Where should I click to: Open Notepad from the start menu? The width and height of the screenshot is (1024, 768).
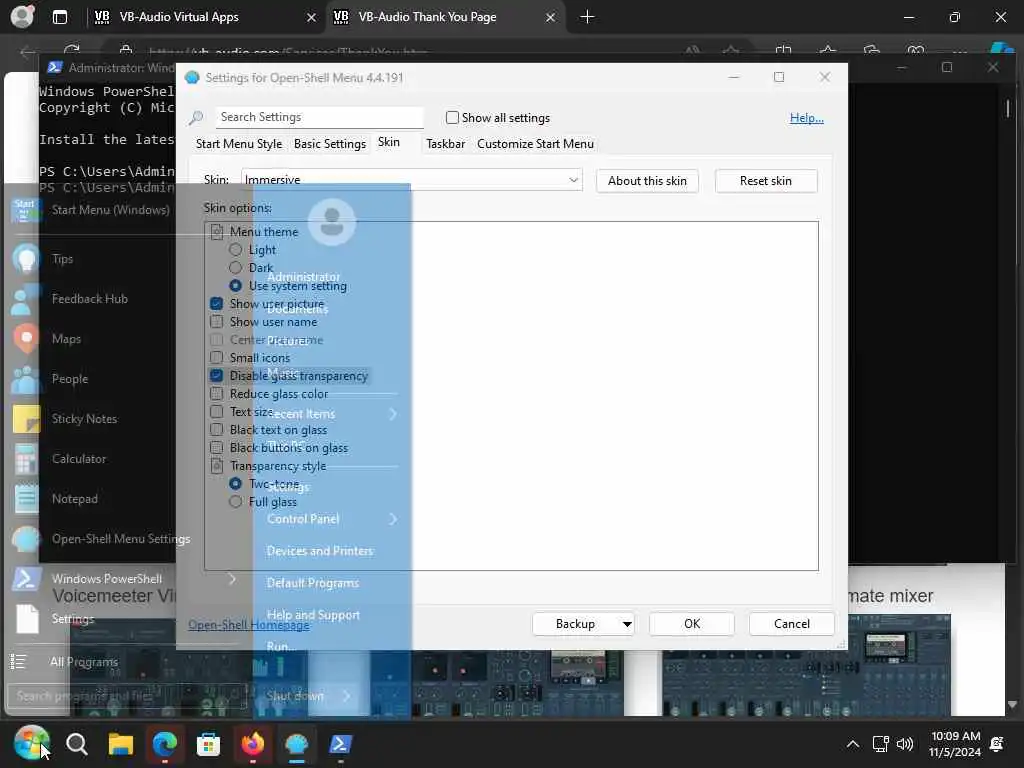[x=124, y=498]
